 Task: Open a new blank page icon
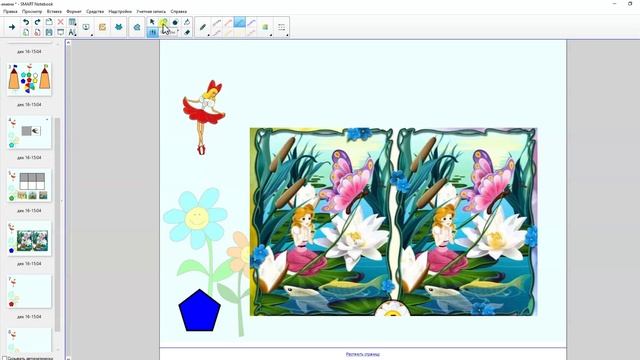click(x=26, y=32)
